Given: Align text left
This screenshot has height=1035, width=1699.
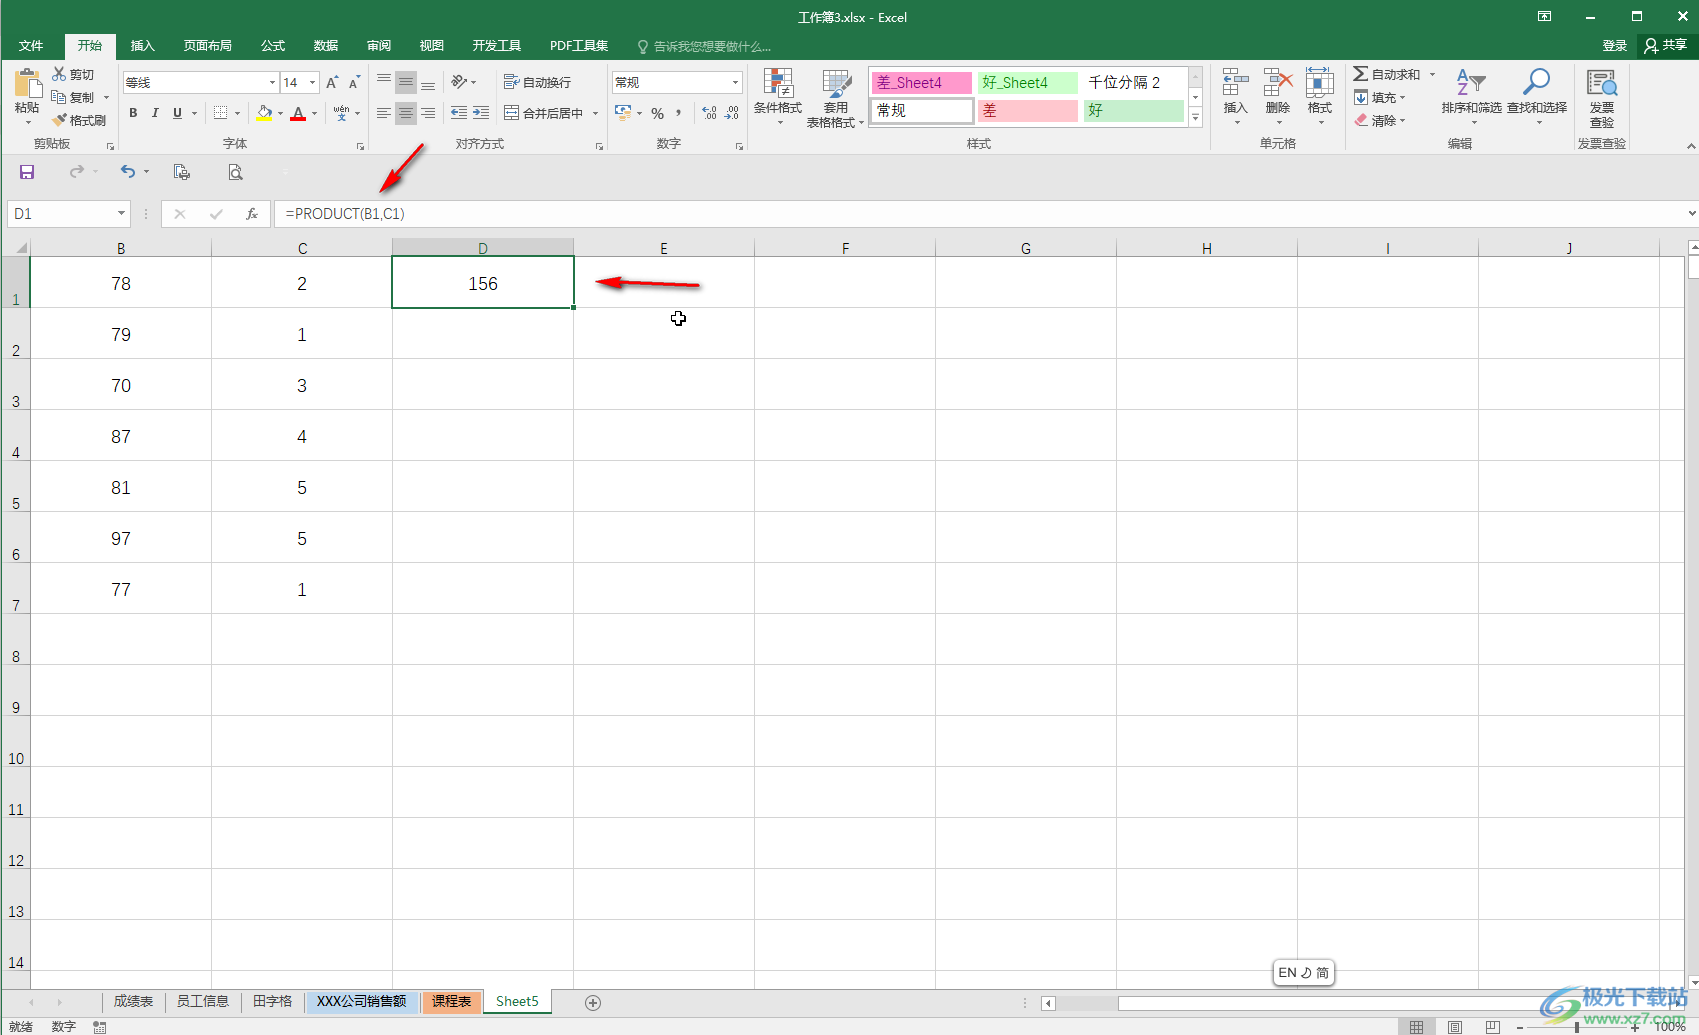Looking at the screenshot, I should (x=384, y=113).
